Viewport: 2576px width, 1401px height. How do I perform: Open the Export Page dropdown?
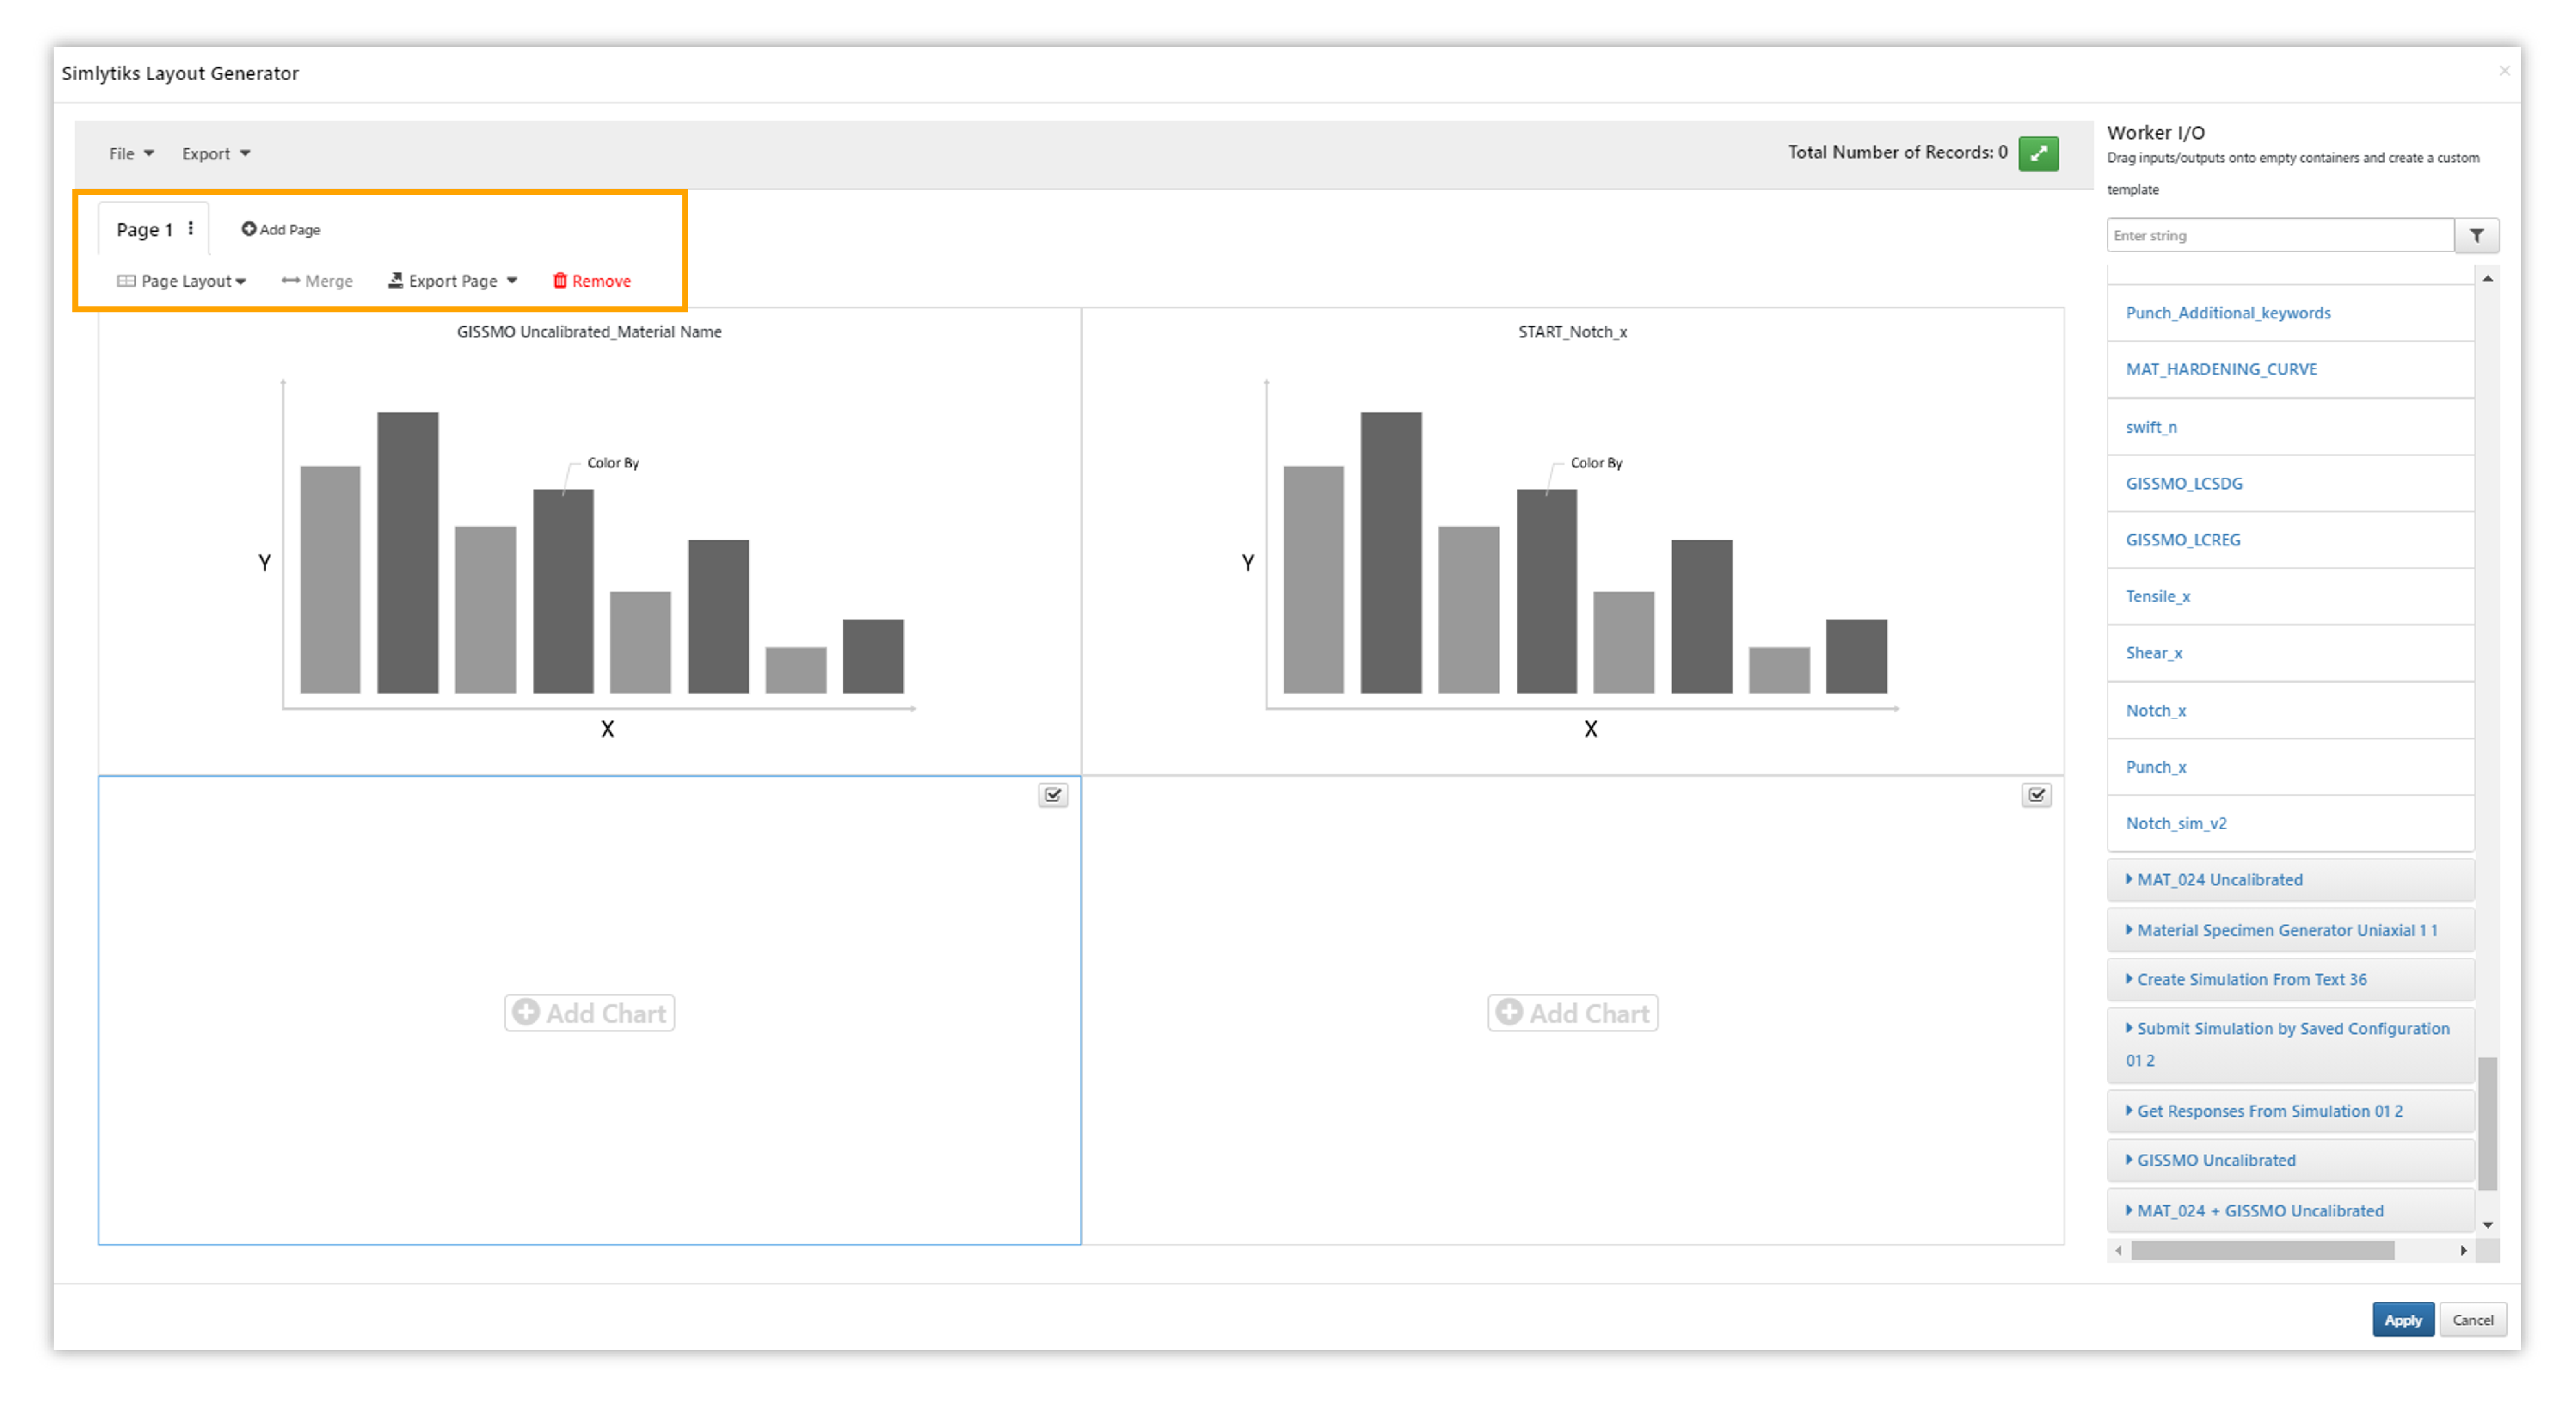click(x=453, y=281)
